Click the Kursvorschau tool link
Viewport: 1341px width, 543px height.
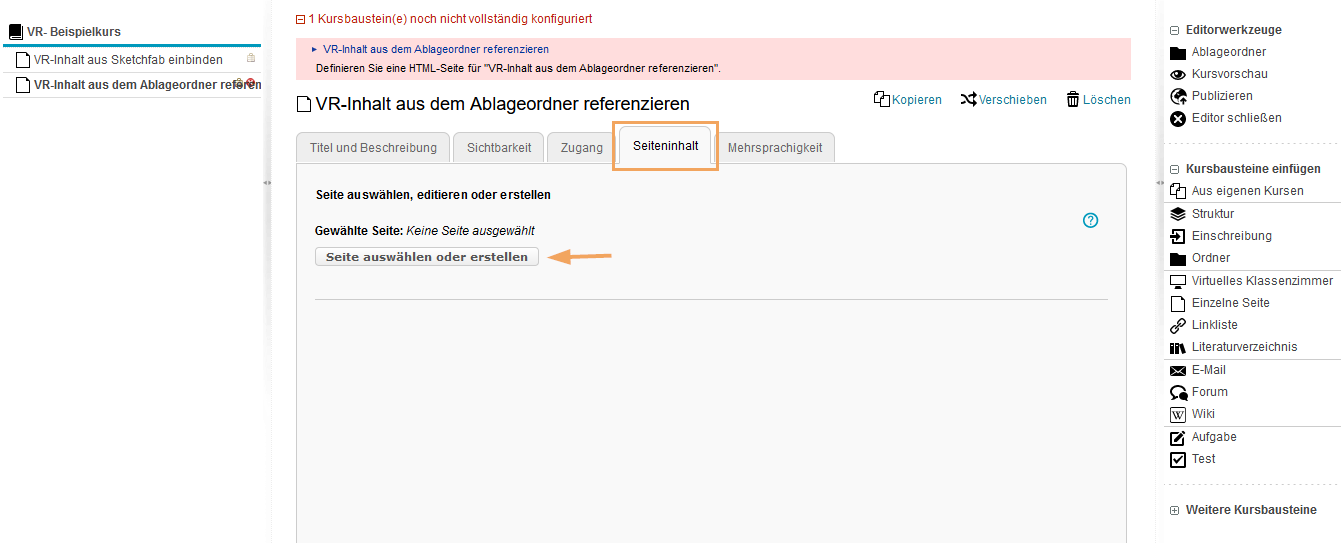pyautogui.click(x=1230, y=74)
